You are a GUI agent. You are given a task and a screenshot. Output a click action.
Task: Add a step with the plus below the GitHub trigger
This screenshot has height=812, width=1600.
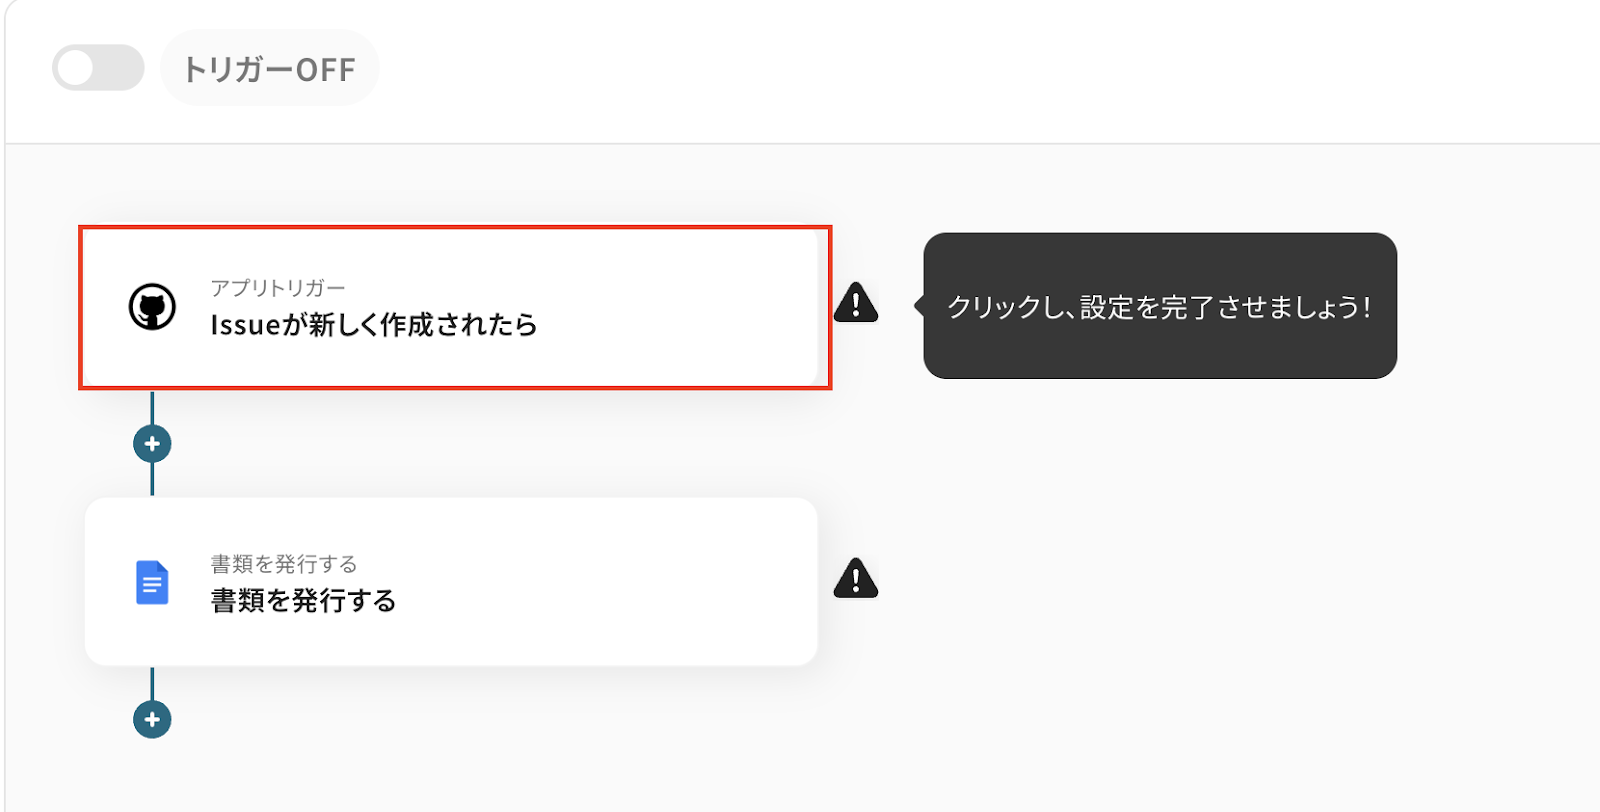pos(152,444)
